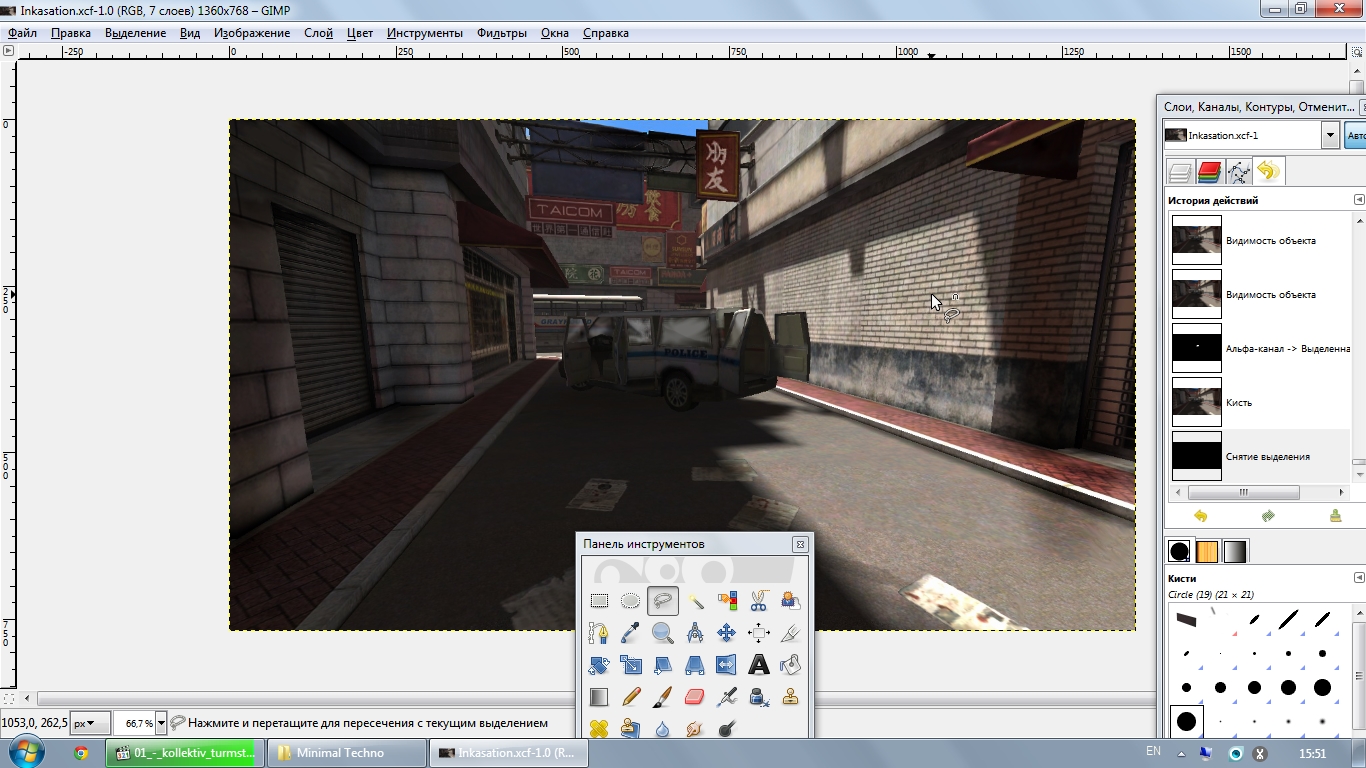Open the image selector dropdown for Inkasation.xcf-1

pos(1330,135)
